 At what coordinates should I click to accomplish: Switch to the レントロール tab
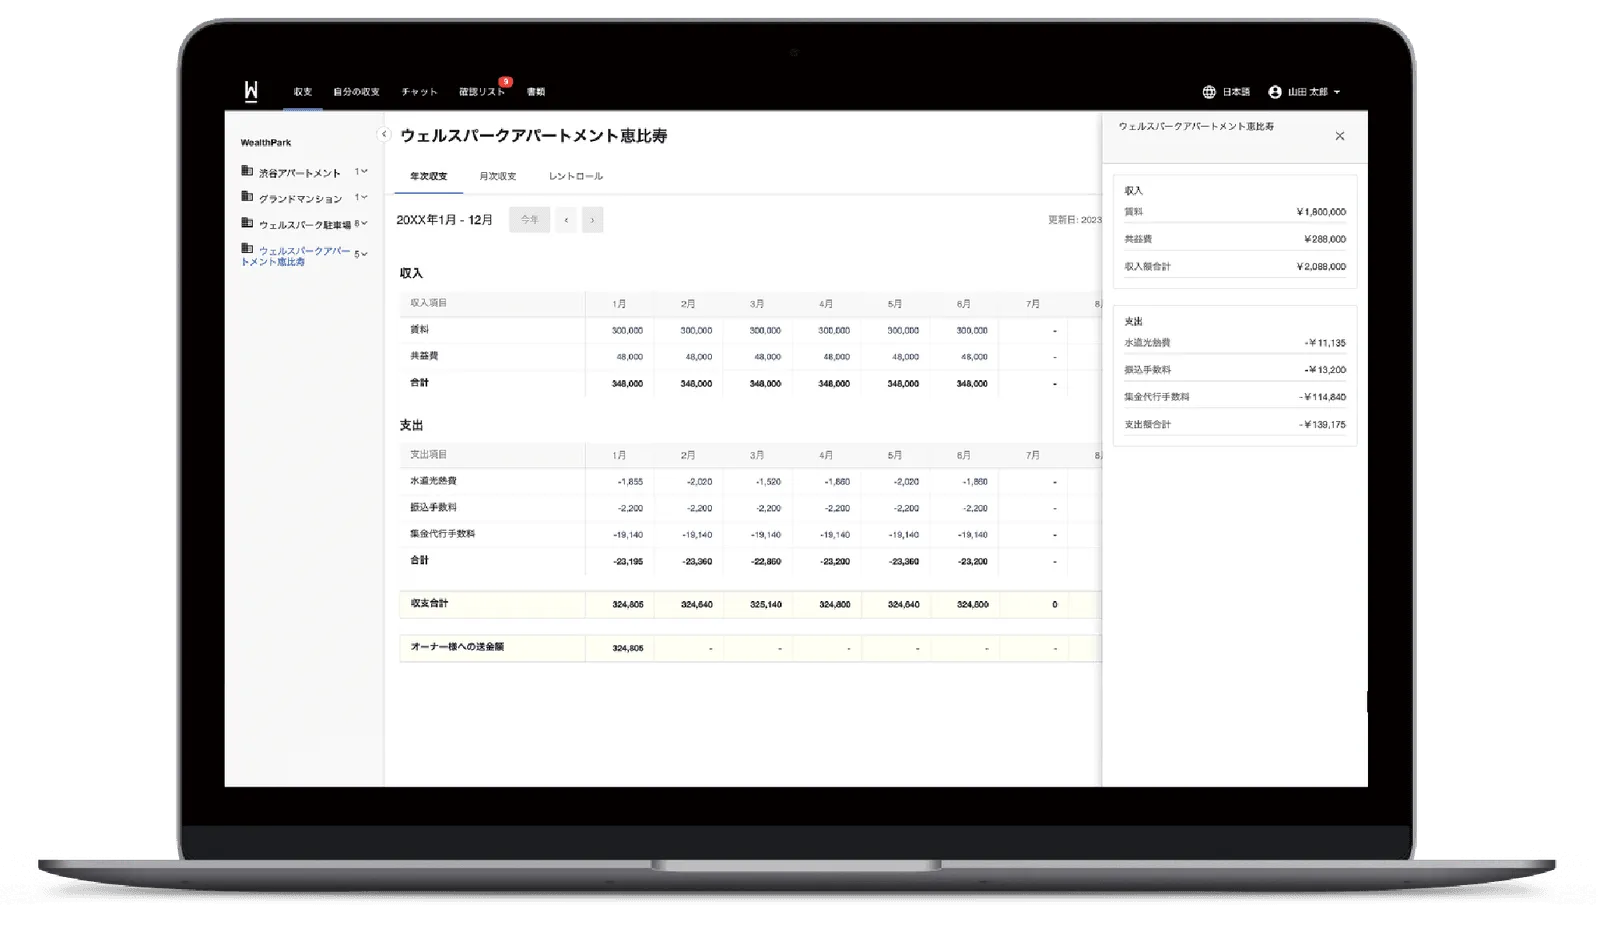pyautogui.click(x=576, y=176)
